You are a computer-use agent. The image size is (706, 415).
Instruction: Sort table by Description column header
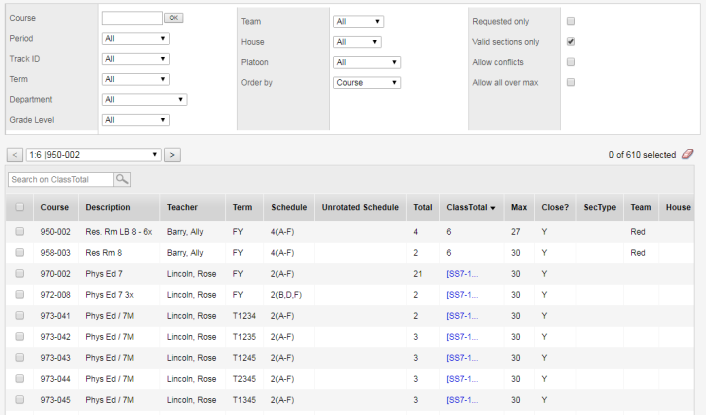[108, 208]
